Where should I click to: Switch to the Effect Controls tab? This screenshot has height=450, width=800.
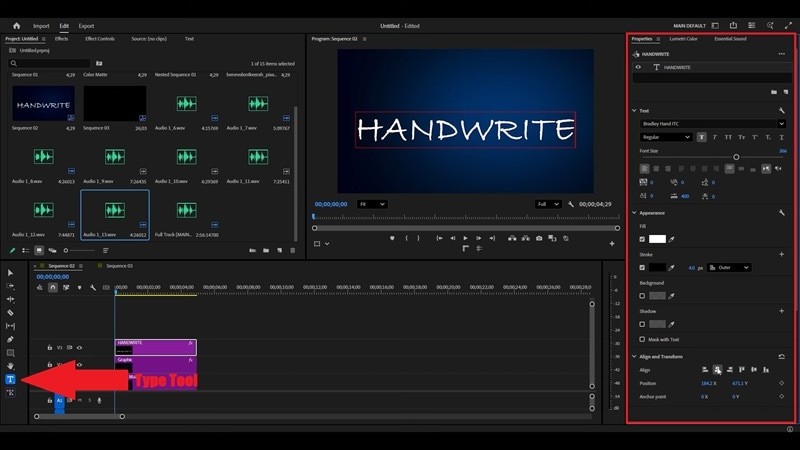tap(99, 39)
